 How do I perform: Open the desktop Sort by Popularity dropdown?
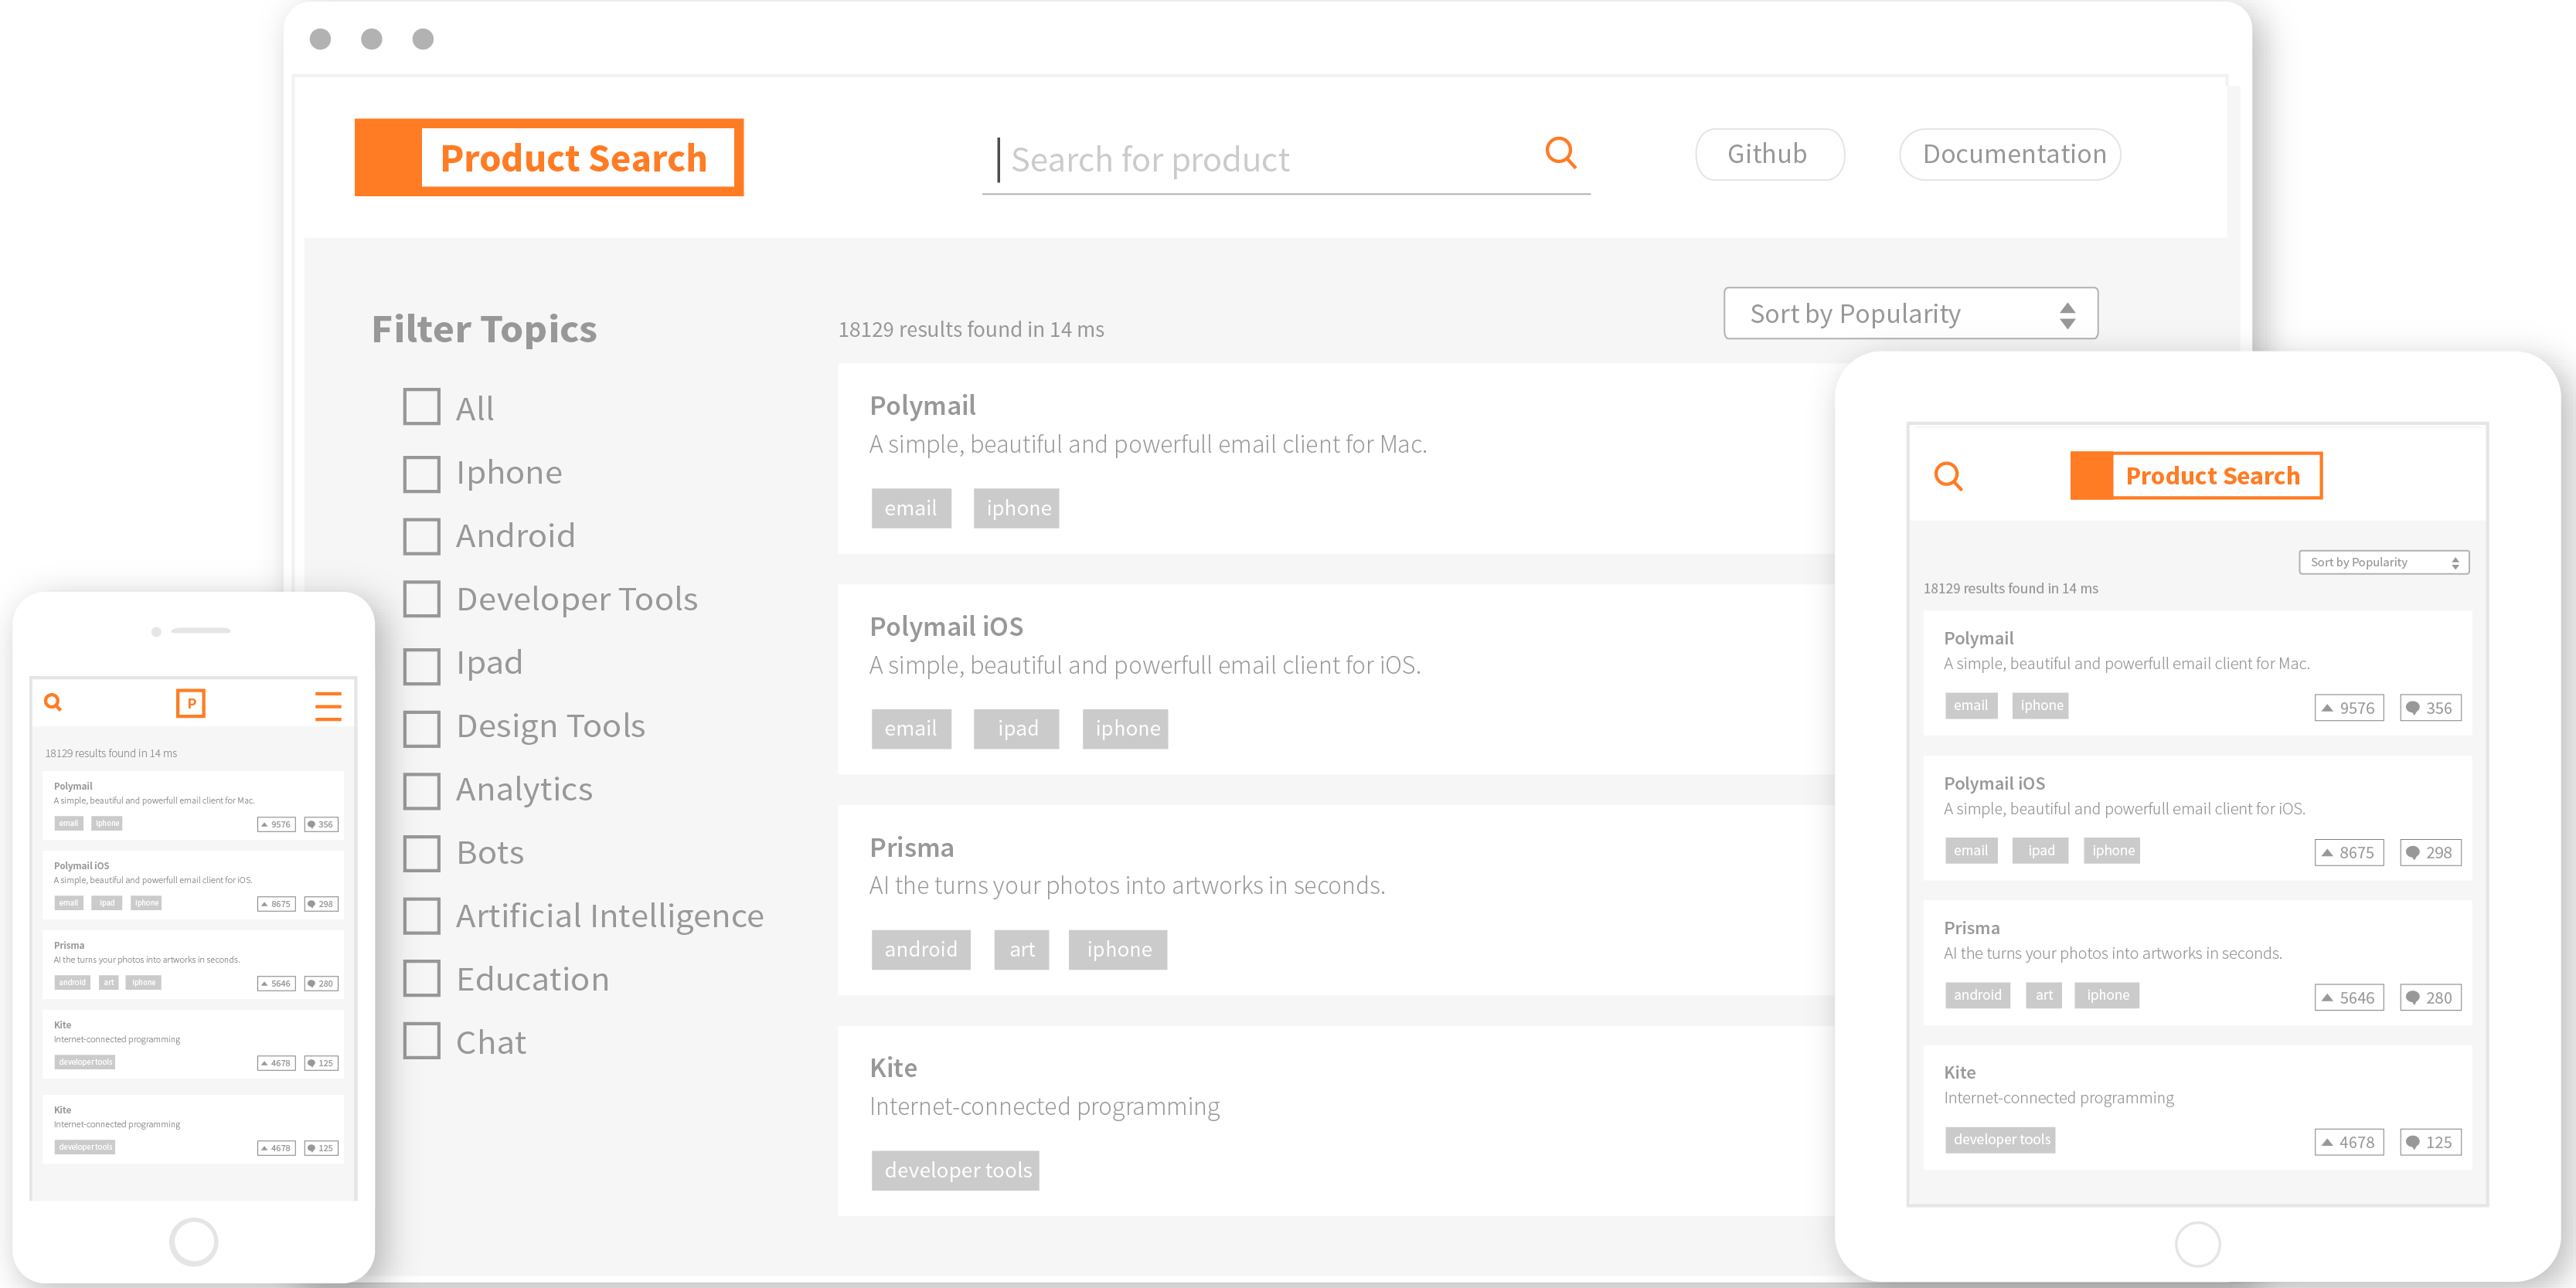[1910, 314]
